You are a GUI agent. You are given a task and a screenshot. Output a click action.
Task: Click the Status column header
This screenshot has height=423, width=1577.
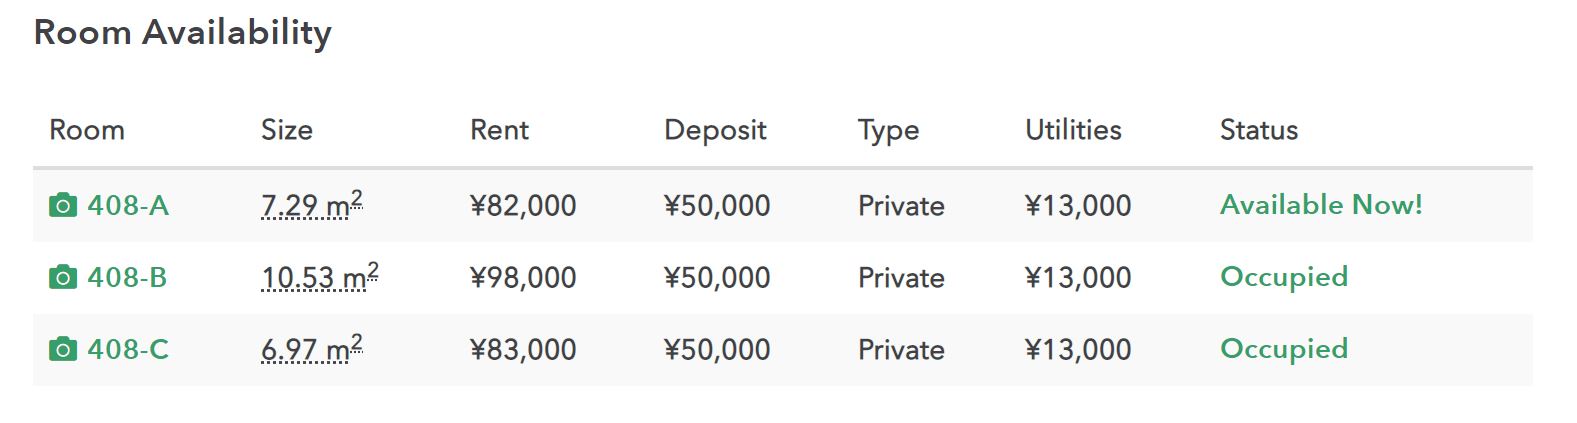(1259, 130)
